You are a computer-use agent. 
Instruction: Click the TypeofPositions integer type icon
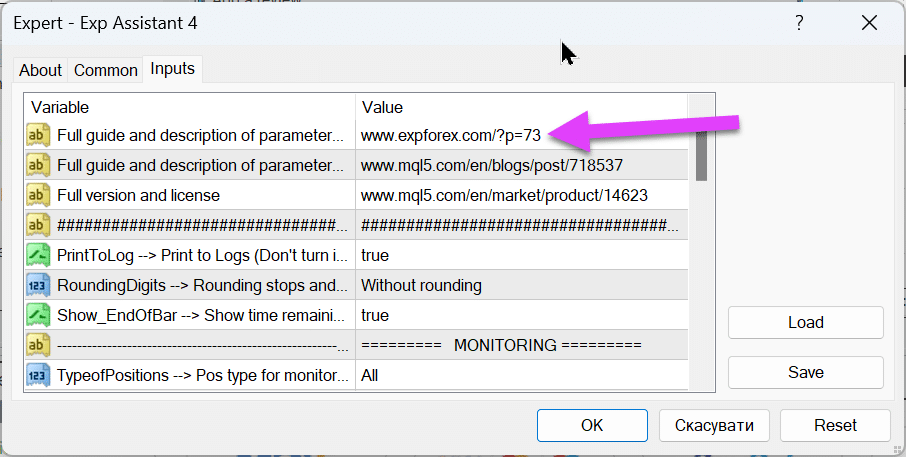point(38,375)
